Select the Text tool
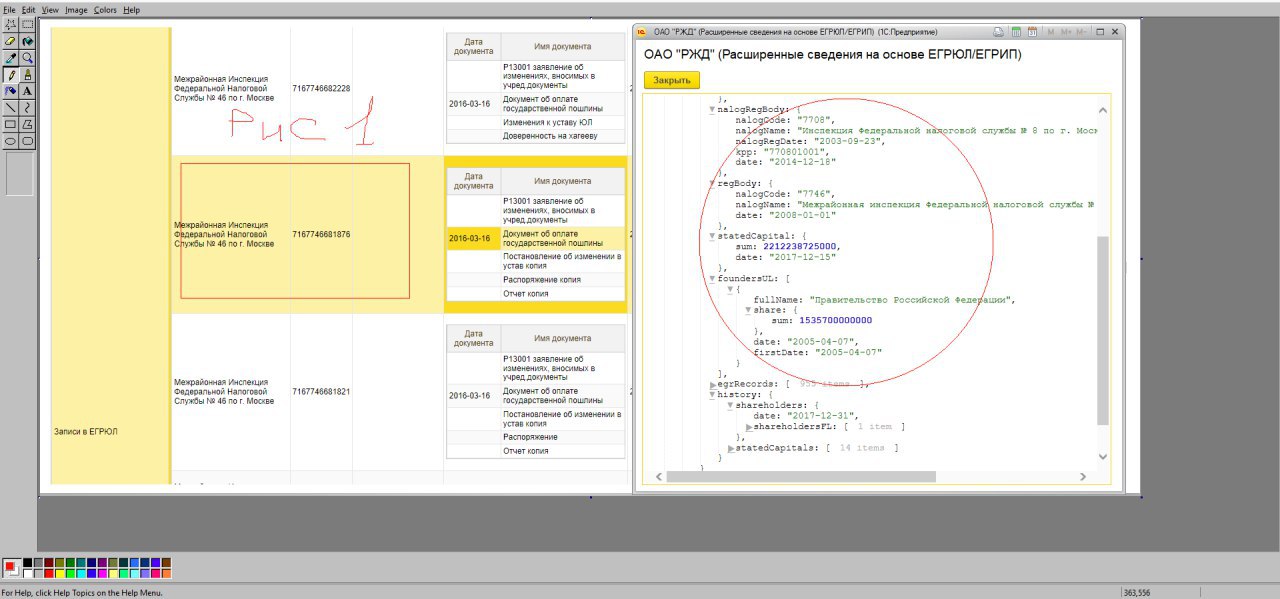This screenshot has width=1280, height=599. (x=27, y=90)
